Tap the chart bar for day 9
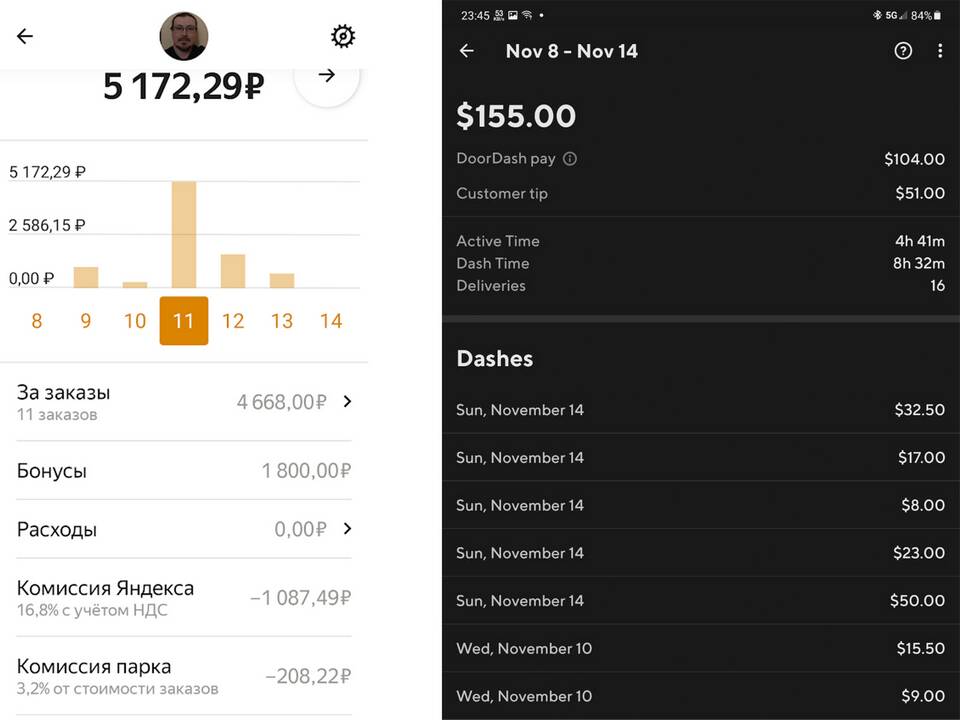This screenshot has height=720, width=960. tap(86, 277)
